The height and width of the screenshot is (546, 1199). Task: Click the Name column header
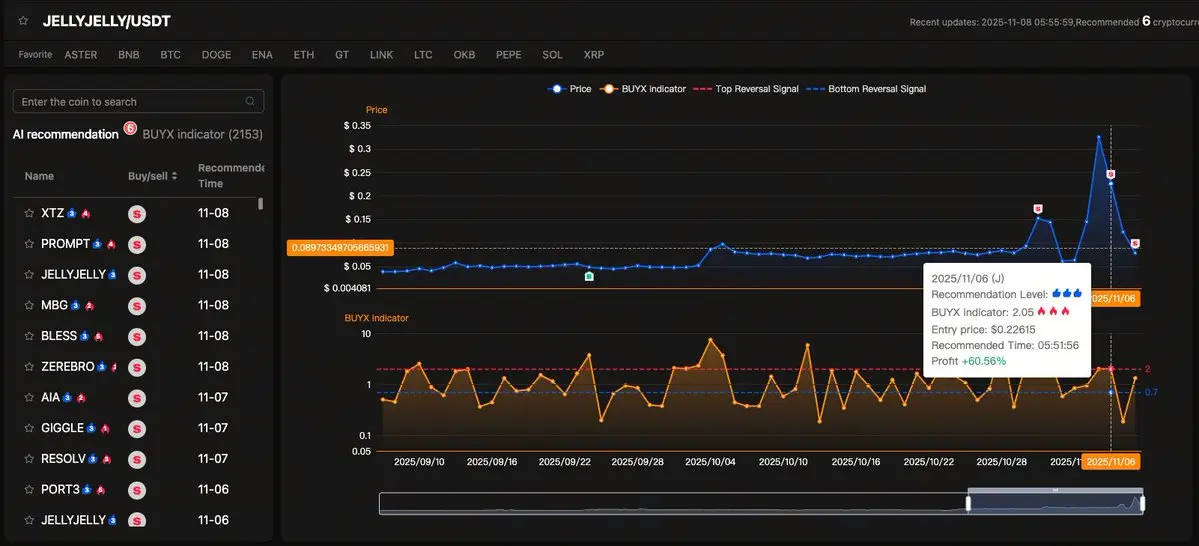click(39, 176)
